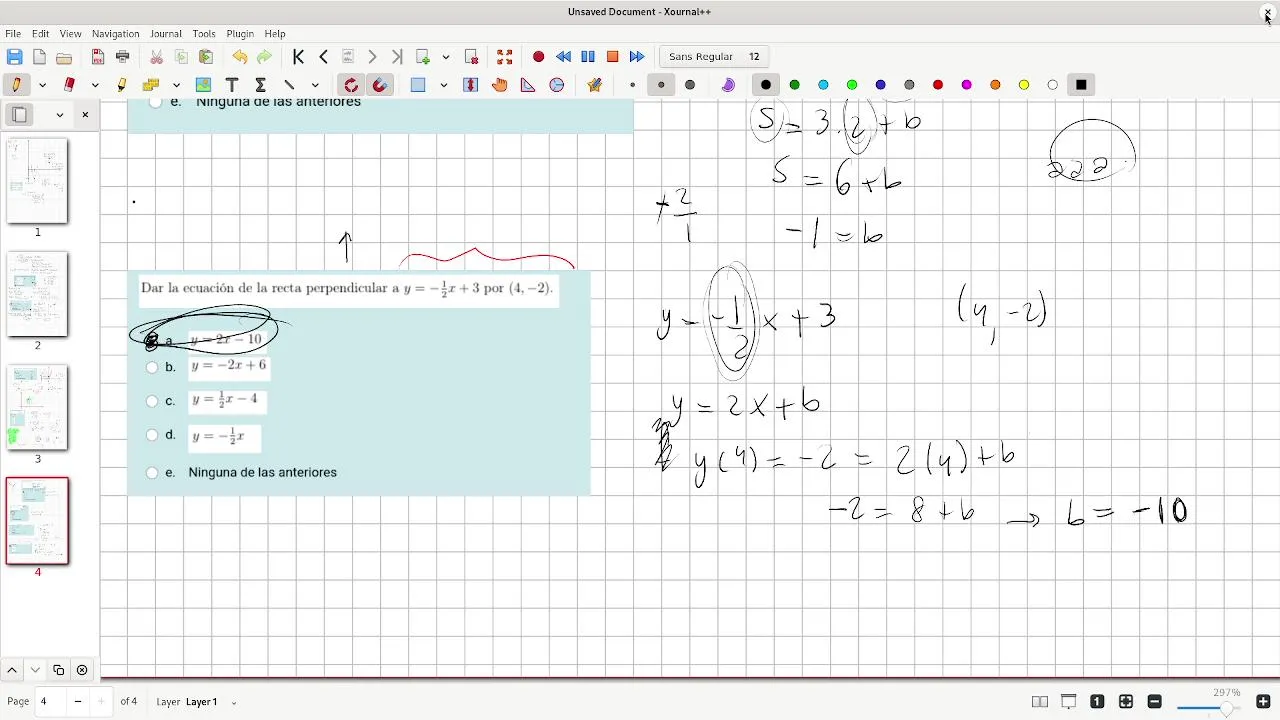Redo the last action
This screenshot has height=720, width=1280.
click(264, 57)
